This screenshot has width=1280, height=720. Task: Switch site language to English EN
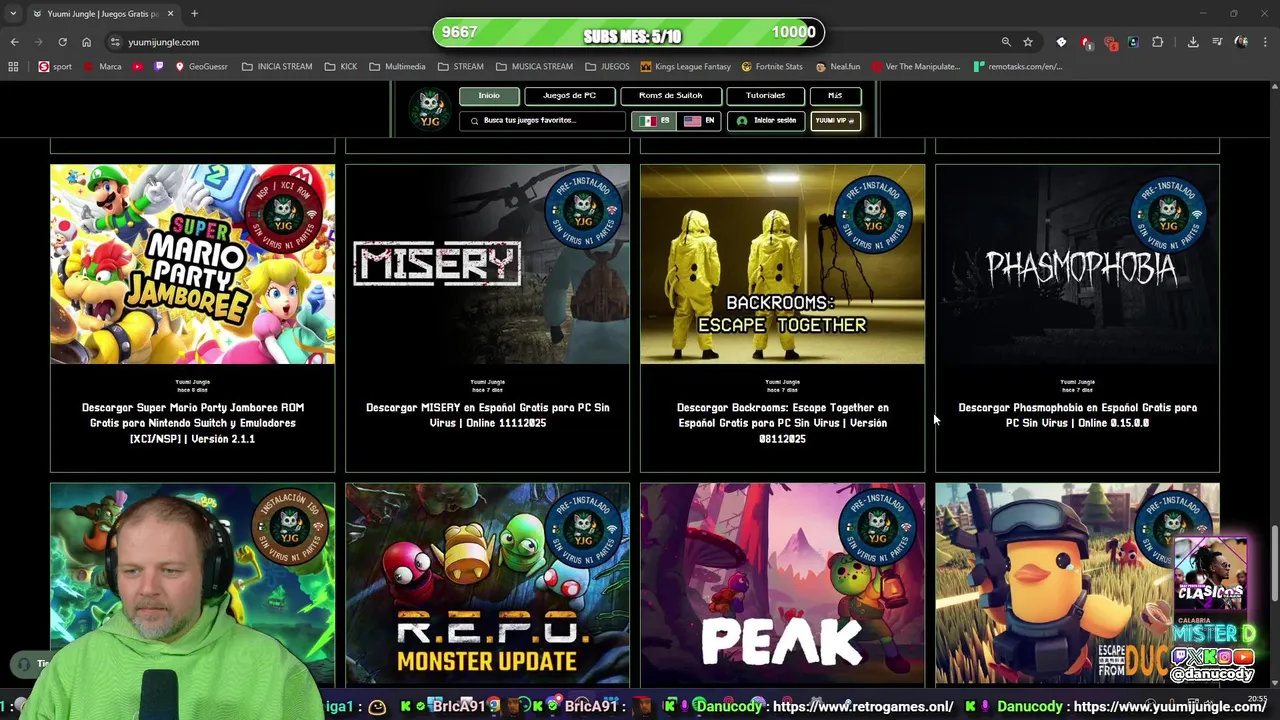point(699,121)
